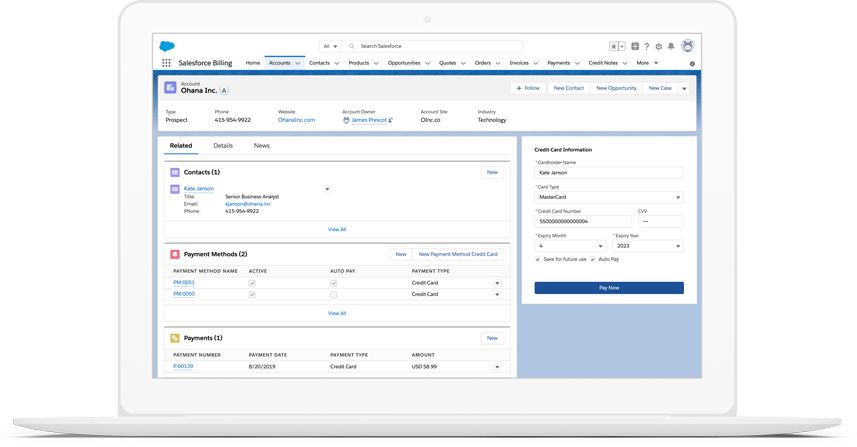Open the favorites list arrow beside the star
The width and height of the screenshot is (857, 447).
622,46
